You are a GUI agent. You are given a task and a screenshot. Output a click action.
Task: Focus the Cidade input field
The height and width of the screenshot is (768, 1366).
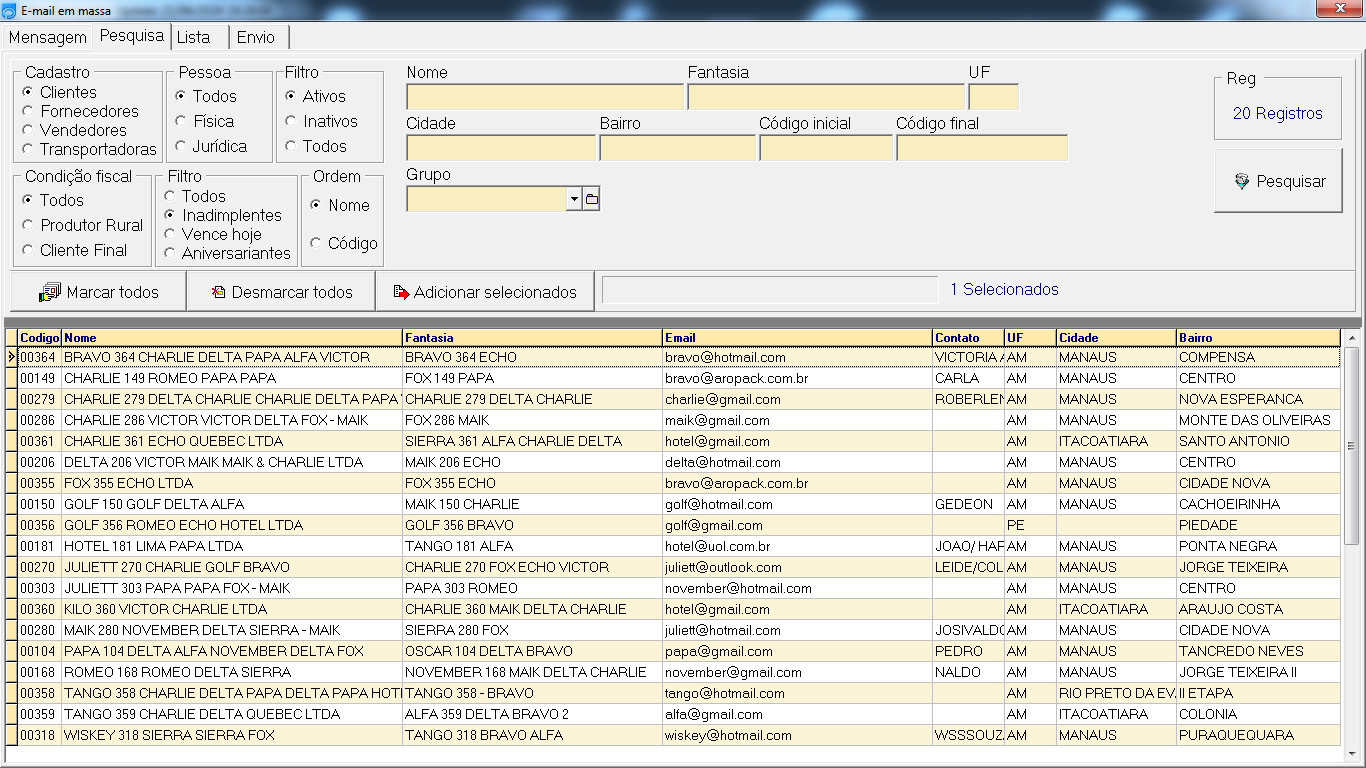(501, 148)
